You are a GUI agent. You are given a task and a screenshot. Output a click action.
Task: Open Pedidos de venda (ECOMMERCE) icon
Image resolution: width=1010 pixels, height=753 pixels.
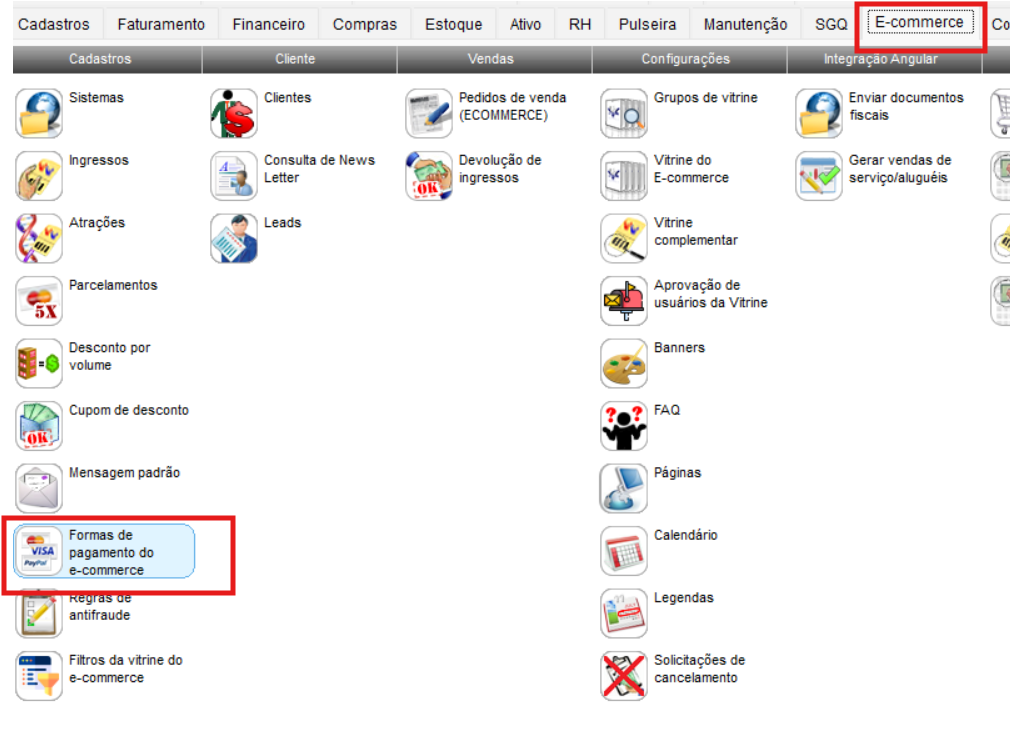click(x=429, y=113)
